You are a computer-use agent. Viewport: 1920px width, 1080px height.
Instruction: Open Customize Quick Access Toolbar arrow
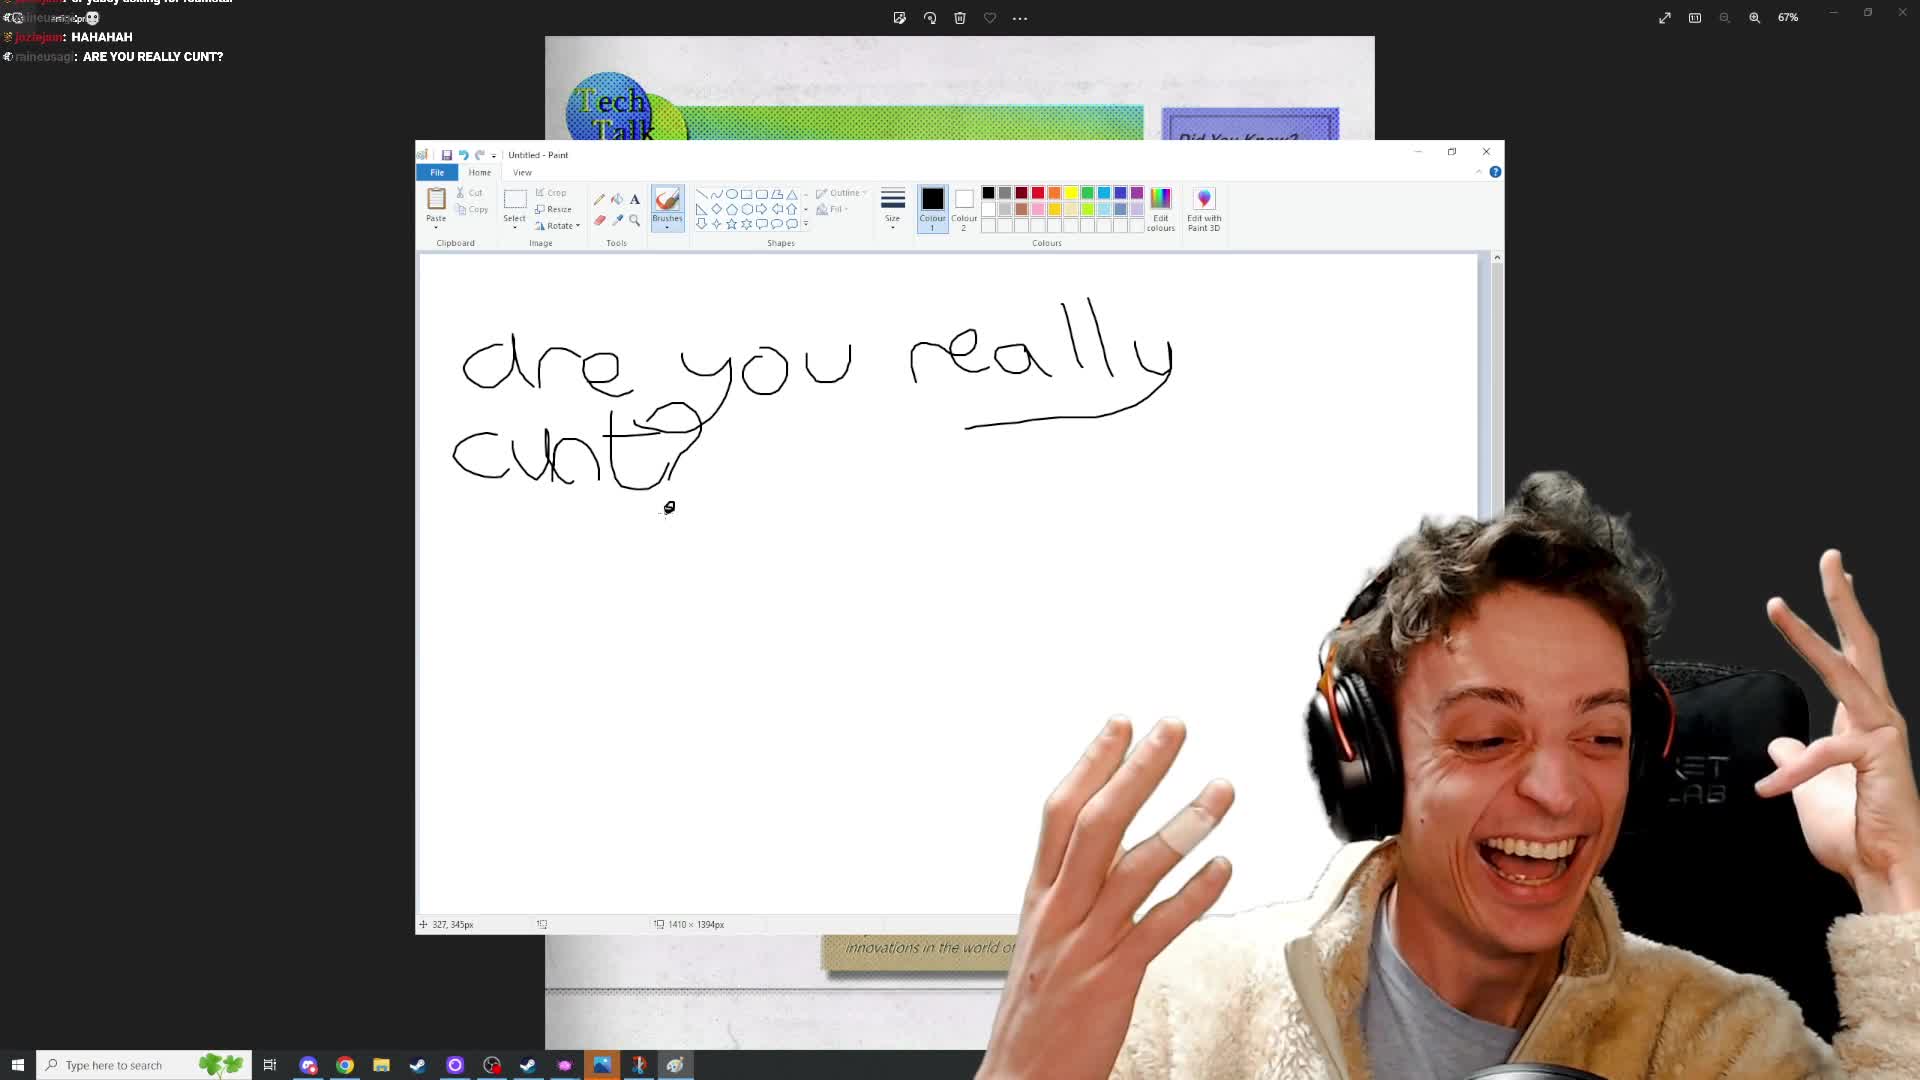point(494,156)
